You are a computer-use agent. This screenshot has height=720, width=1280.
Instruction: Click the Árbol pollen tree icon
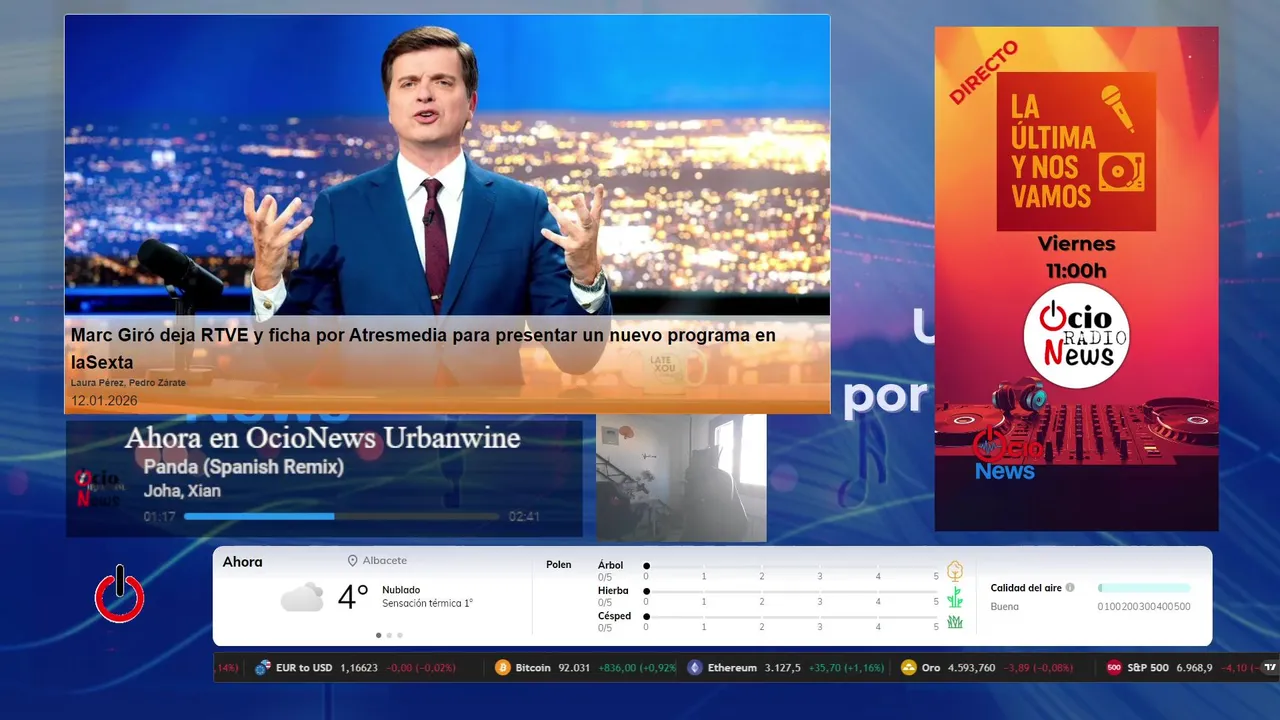point(955,571)
